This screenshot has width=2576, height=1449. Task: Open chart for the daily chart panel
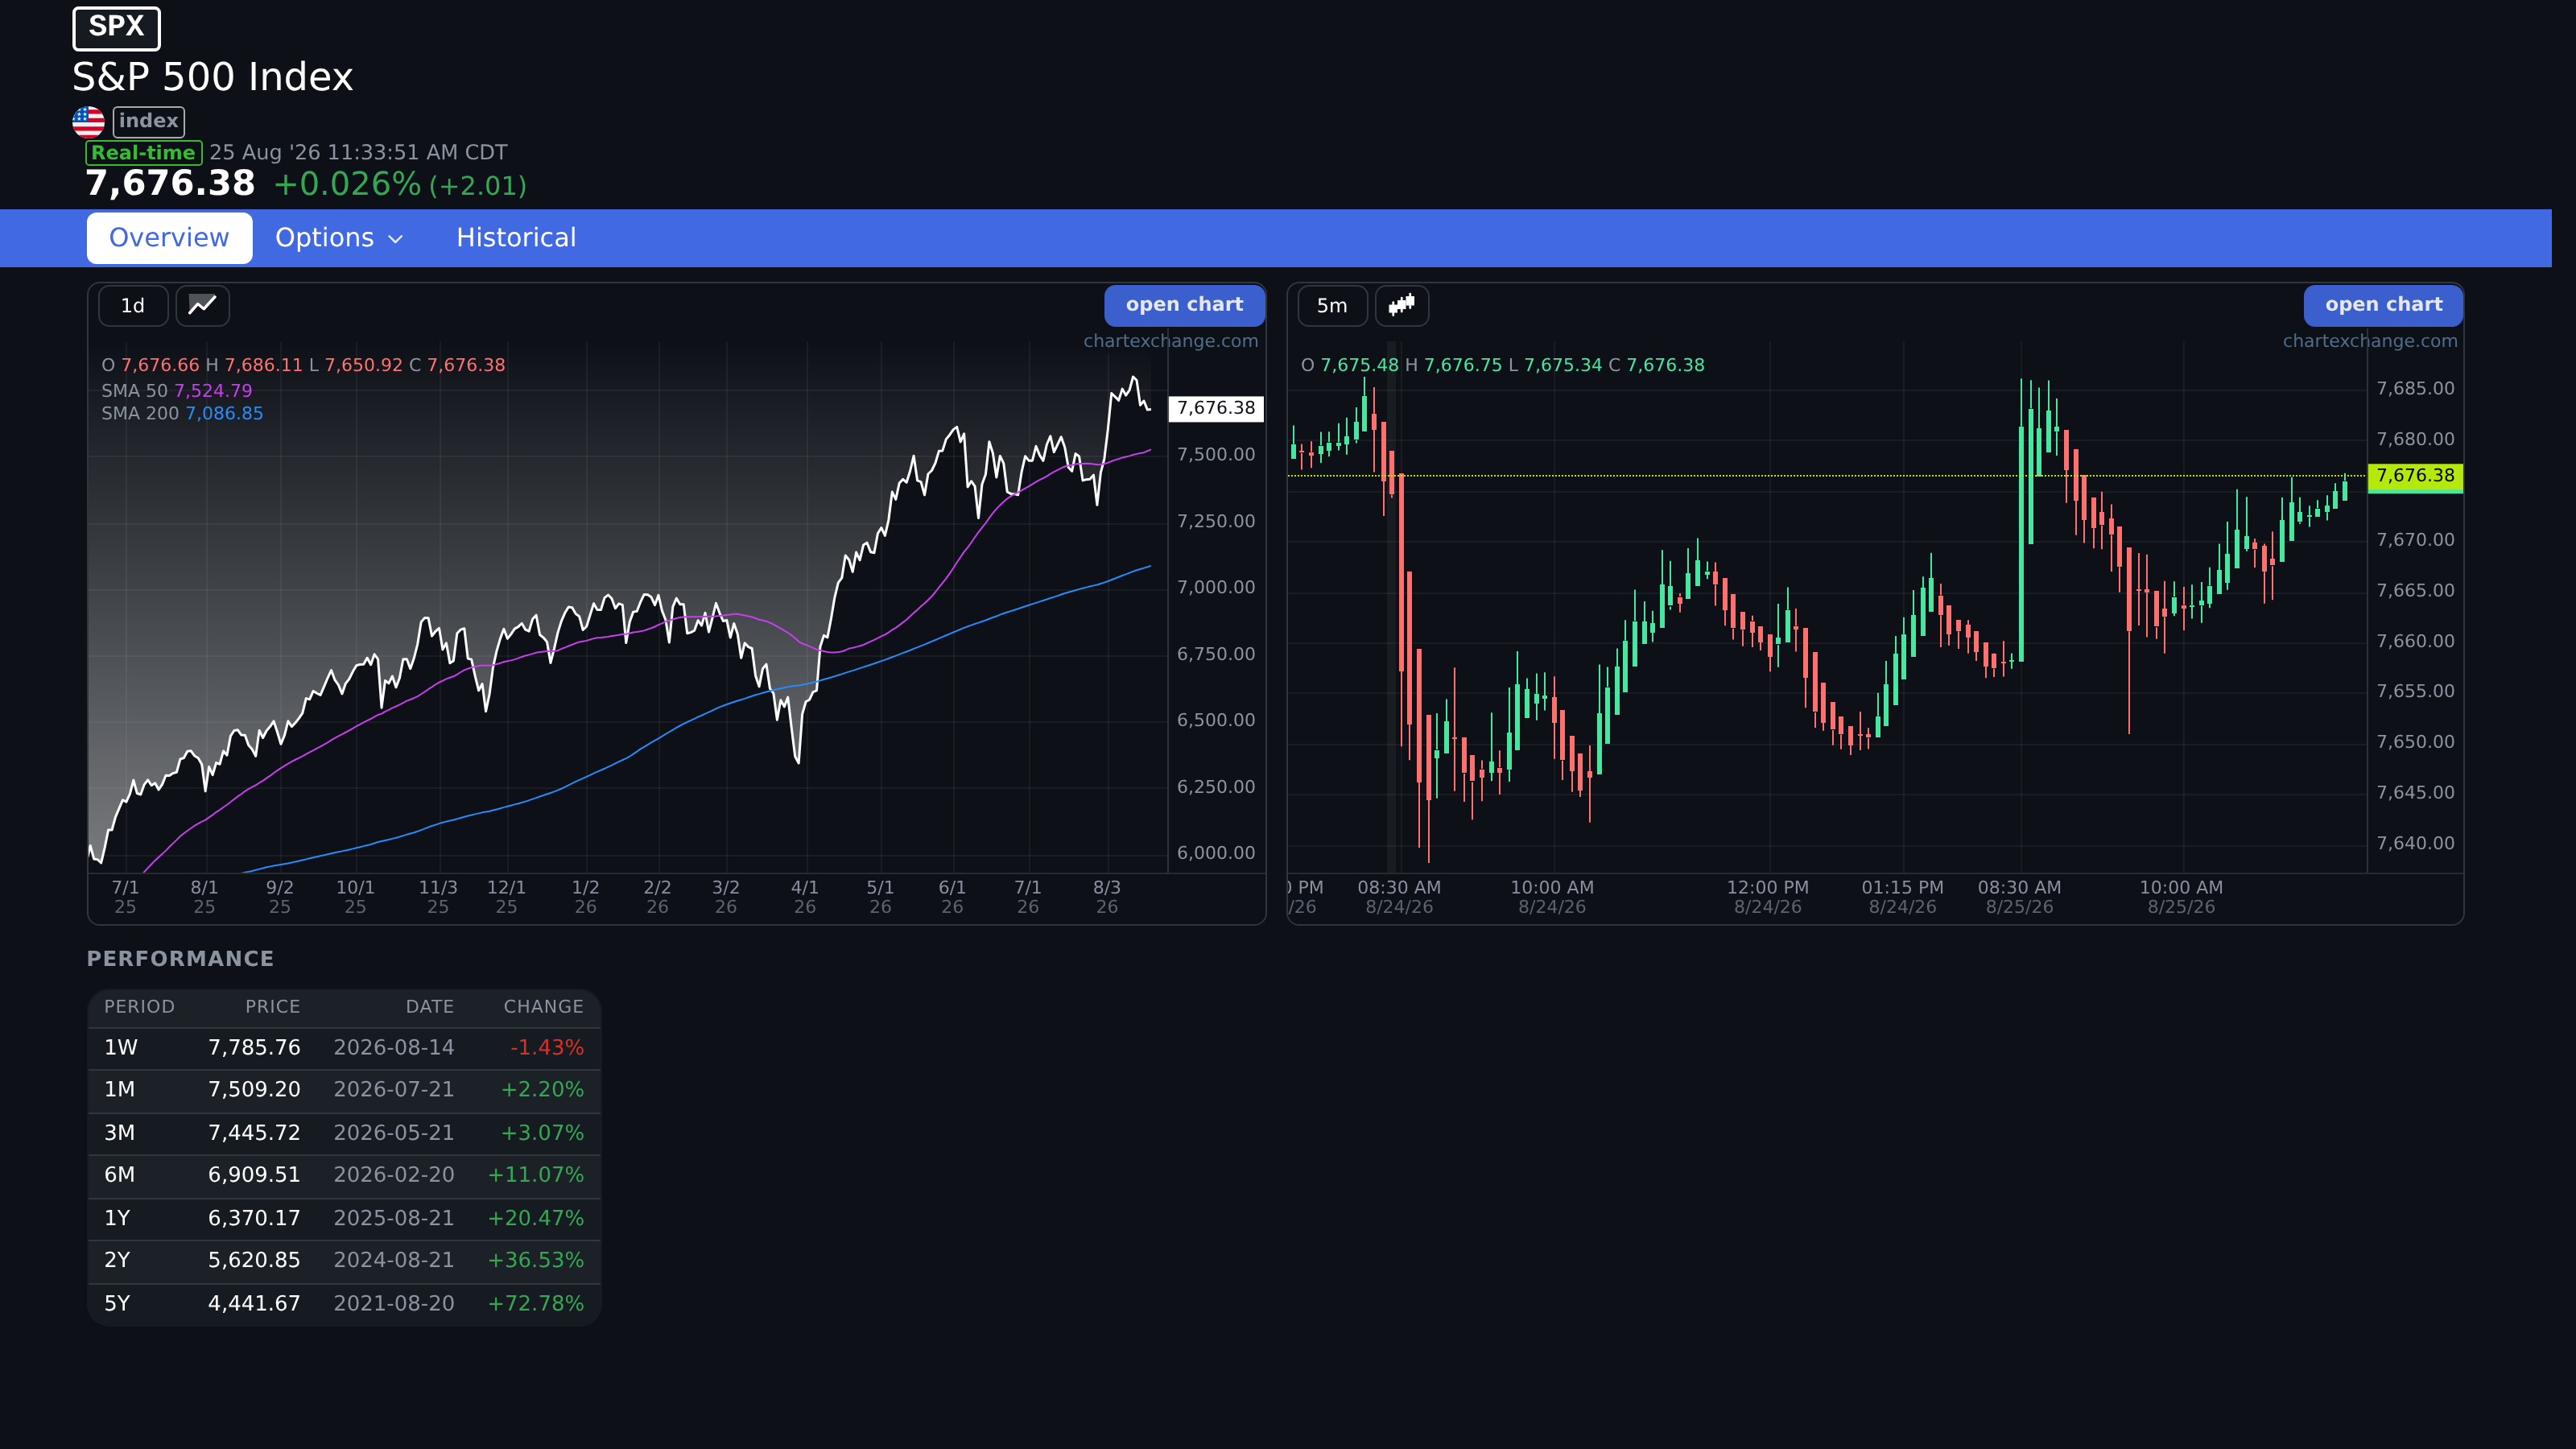click(x=1184, y=305)
